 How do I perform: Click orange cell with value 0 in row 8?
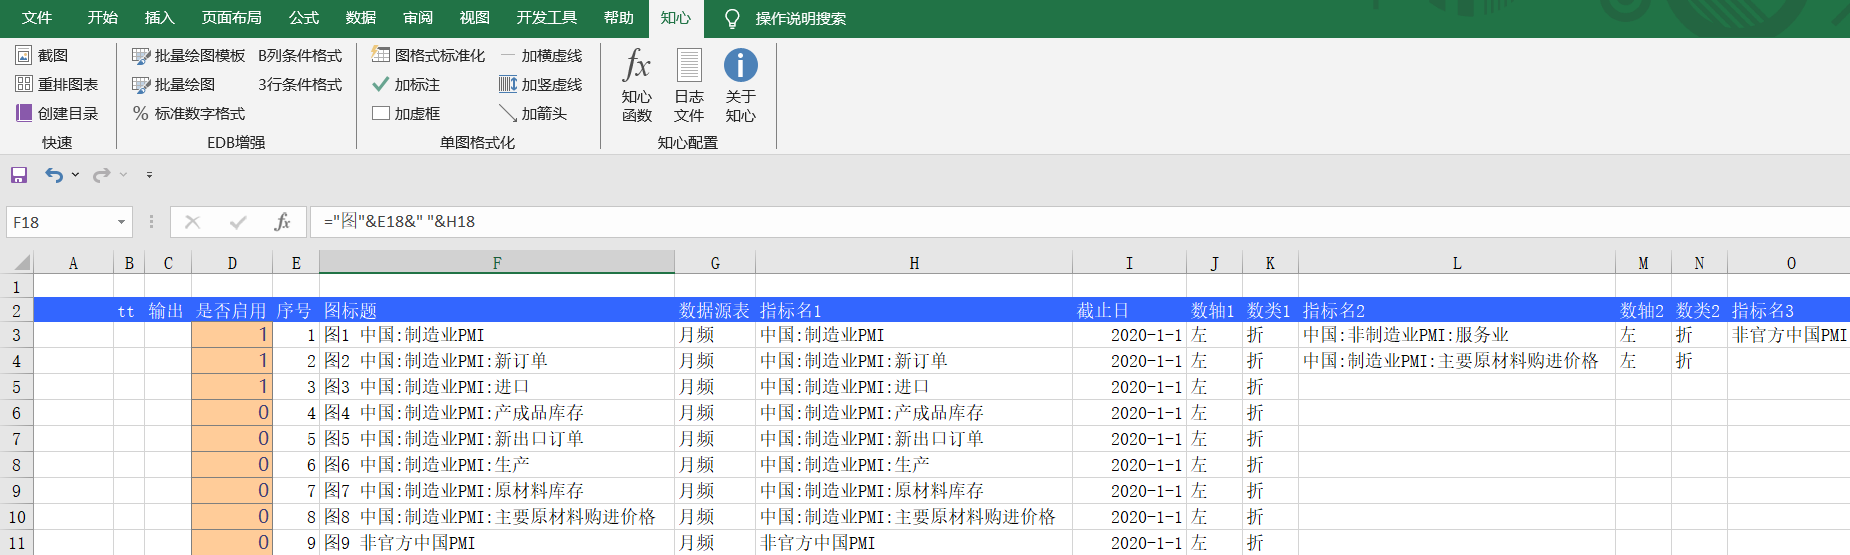click(x=232, y=465)
